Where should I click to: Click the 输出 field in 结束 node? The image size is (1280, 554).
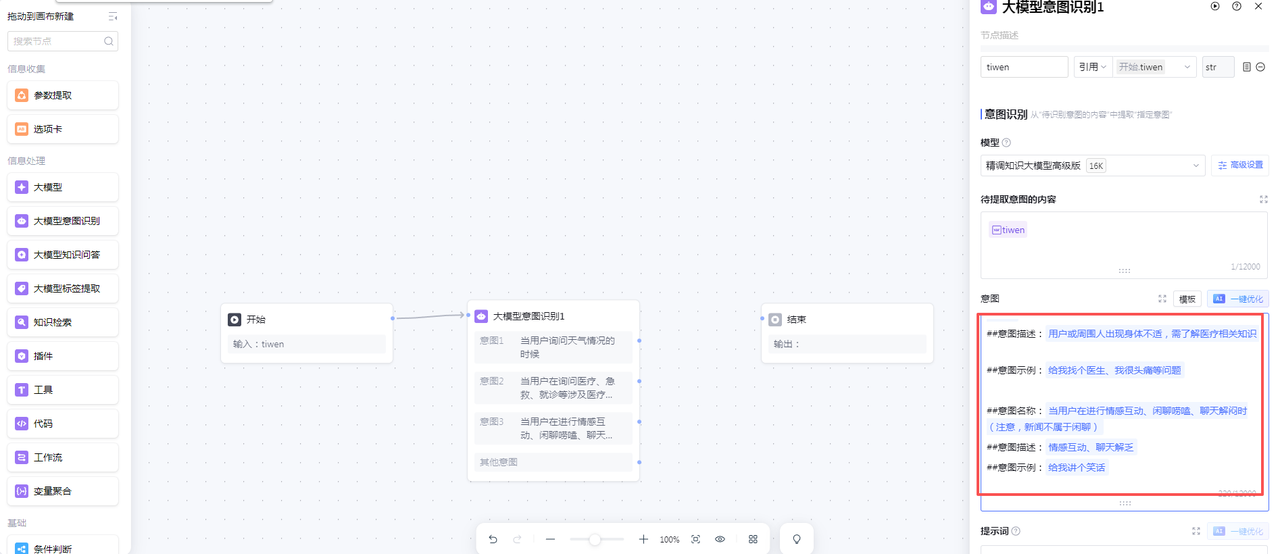pyautogui.click(x=847, y=344)
